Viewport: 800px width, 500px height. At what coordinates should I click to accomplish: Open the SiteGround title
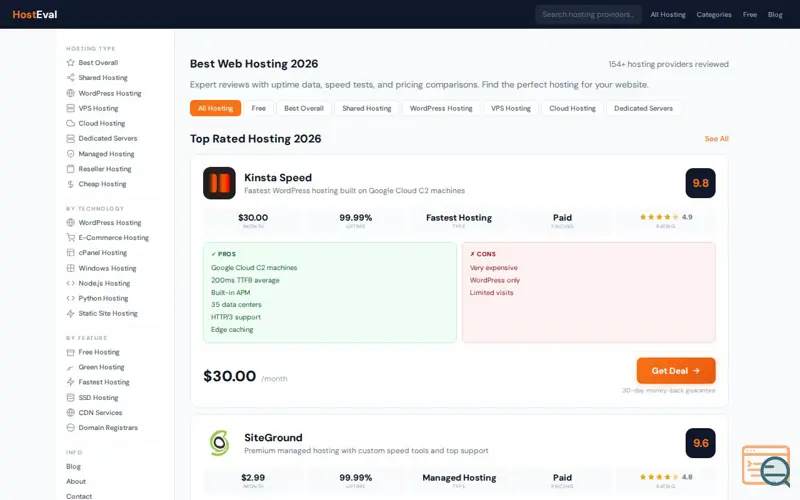[x=273, y=438]
